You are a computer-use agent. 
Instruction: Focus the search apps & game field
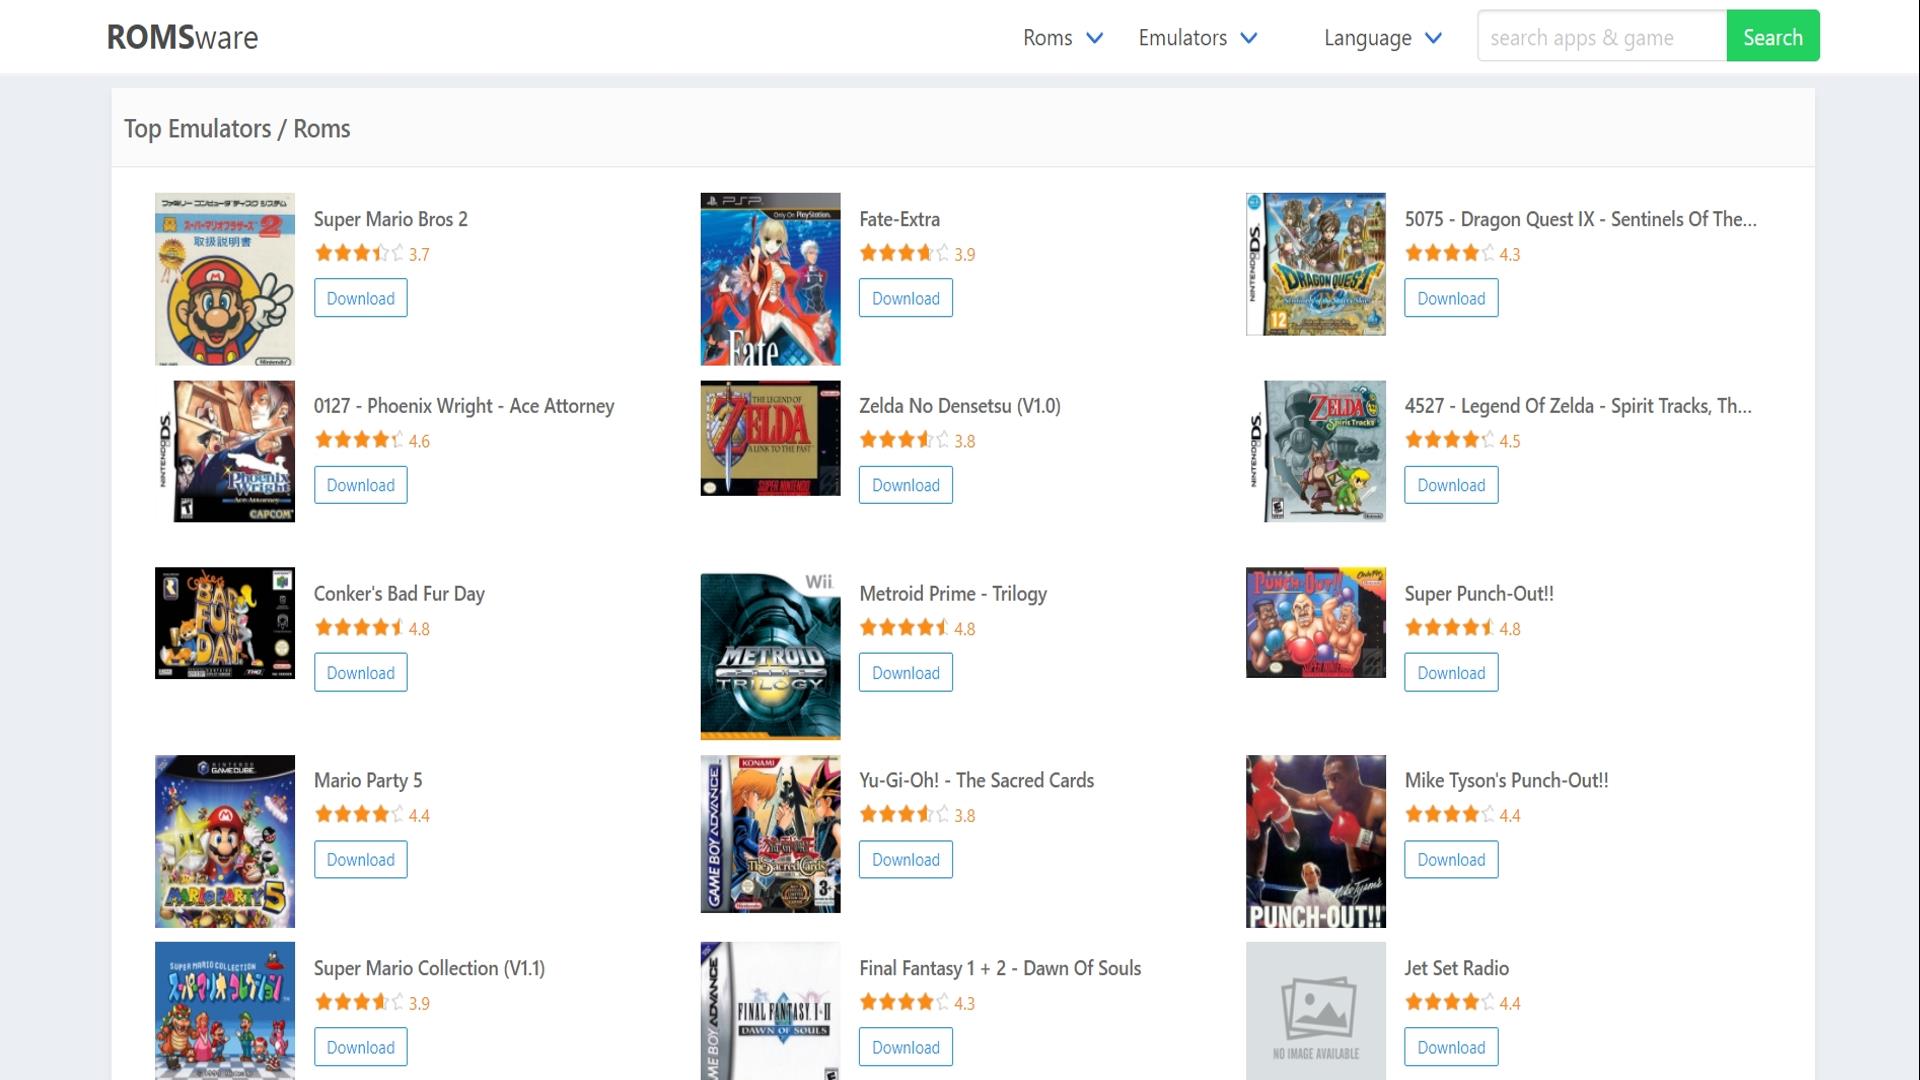1602,37
